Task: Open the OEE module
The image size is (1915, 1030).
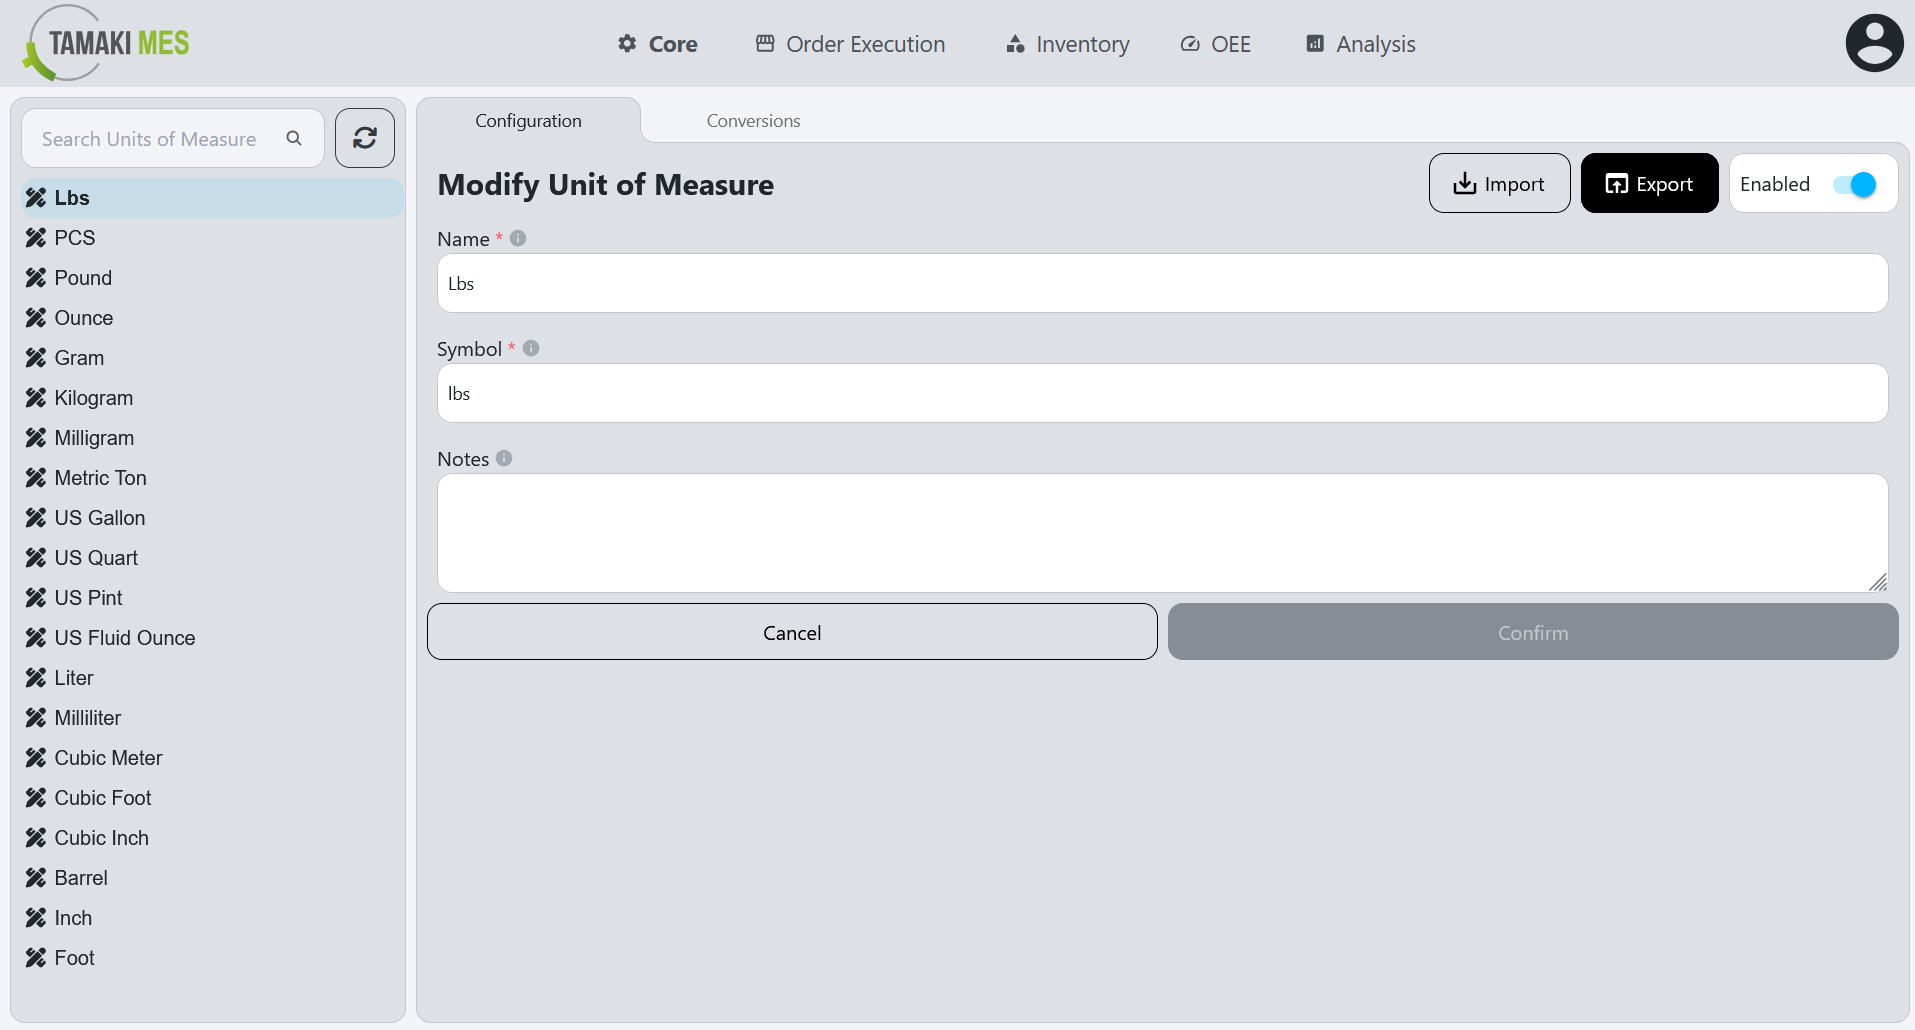Action: pyautogui.click(x=1215, y=44)
